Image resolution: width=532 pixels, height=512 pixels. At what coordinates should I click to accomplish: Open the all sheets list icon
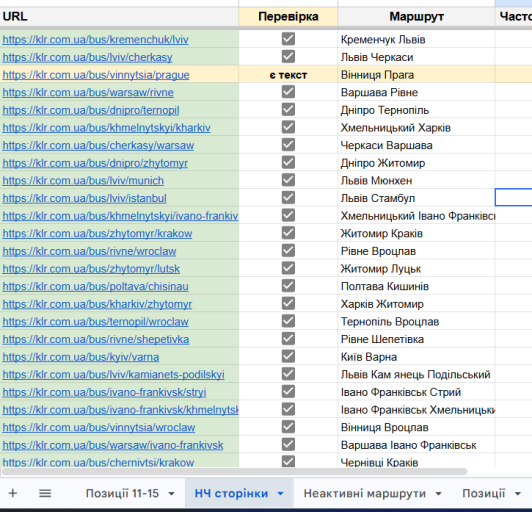[x=45, y=493]
